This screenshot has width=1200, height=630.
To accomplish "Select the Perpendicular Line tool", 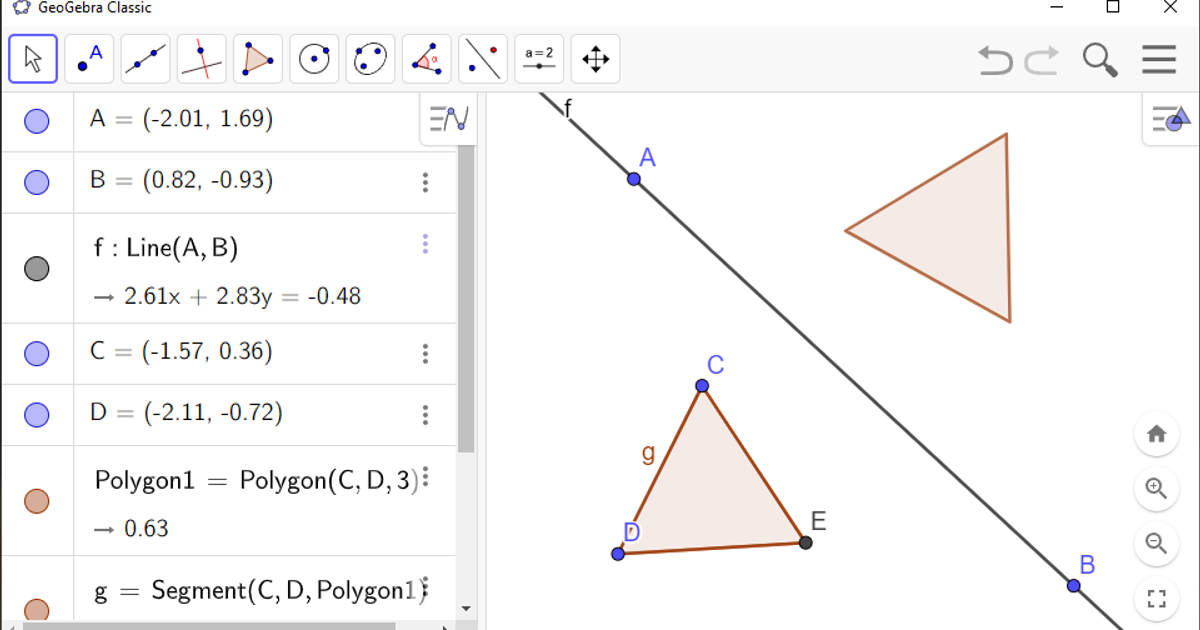I will point(201,59).
